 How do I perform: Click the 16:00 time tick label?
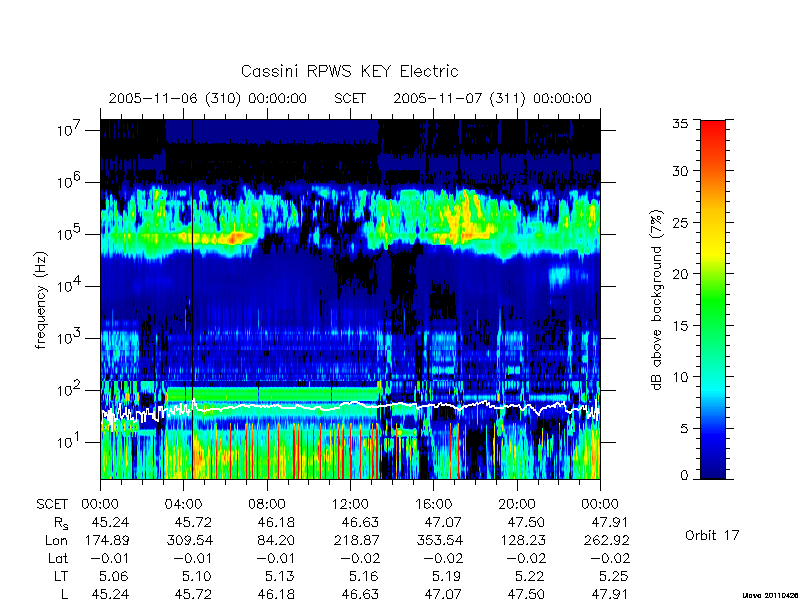click(434, 504)
